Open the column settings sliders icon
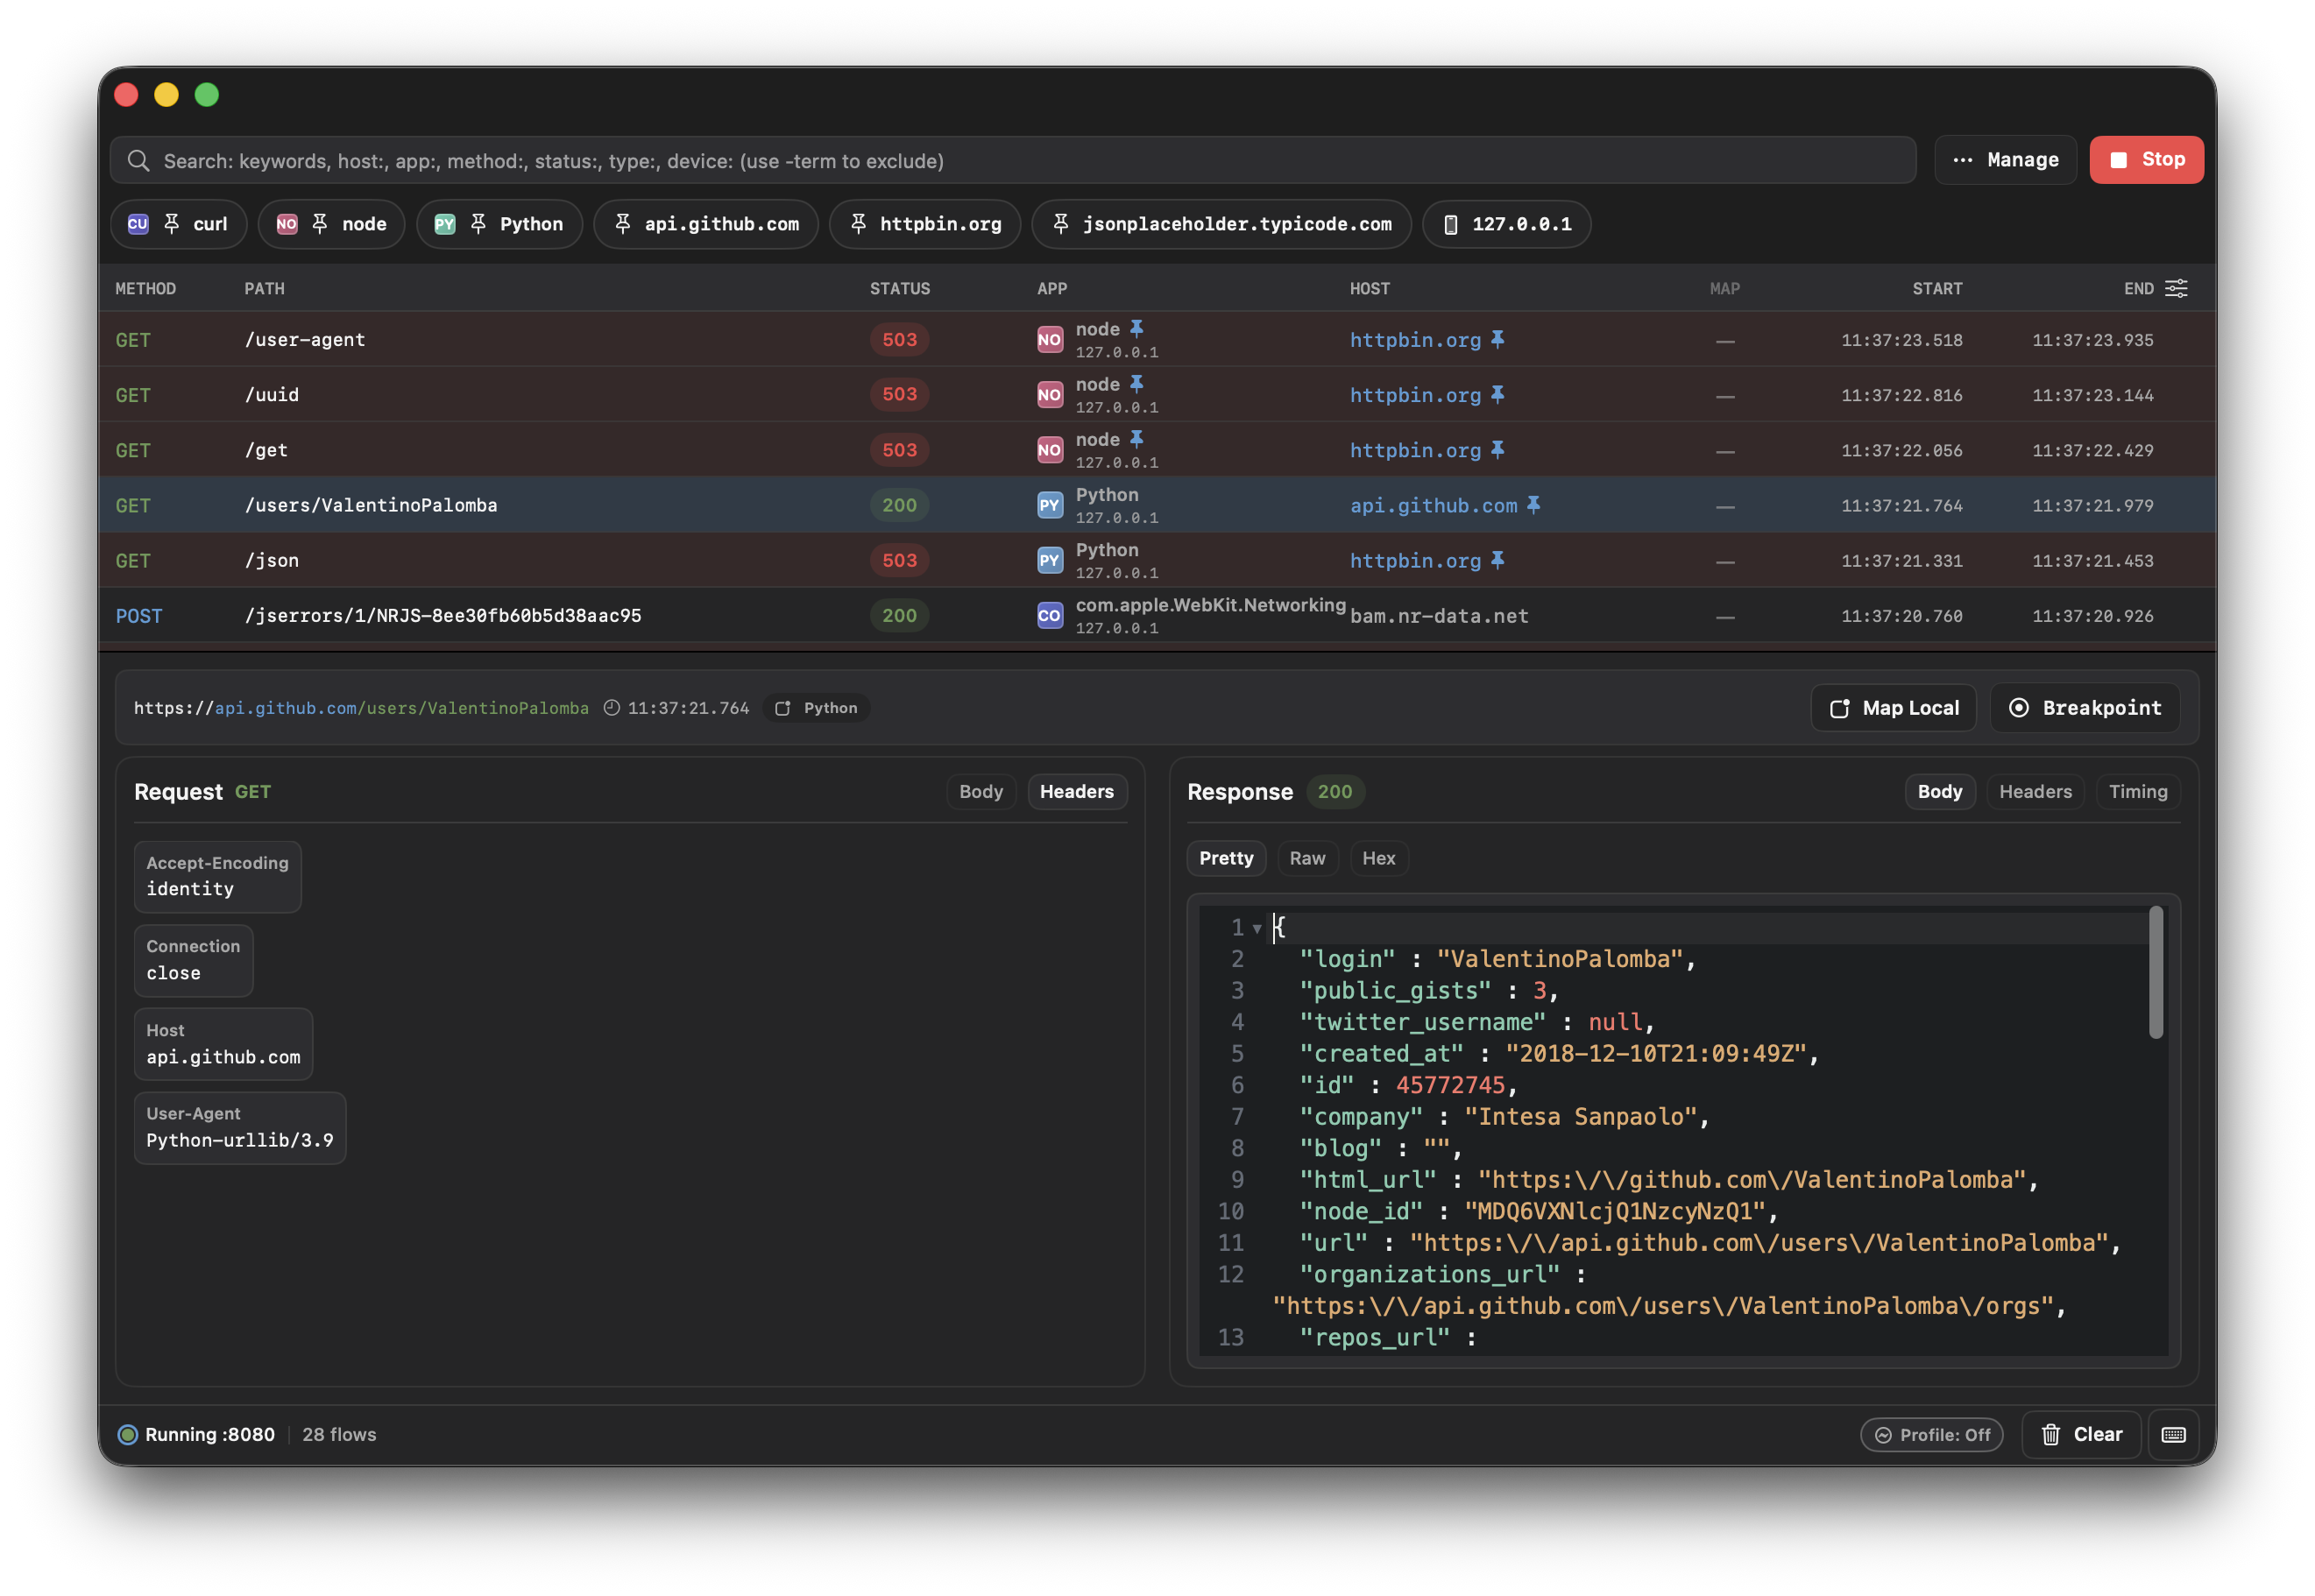2315x1596 pixels. (2176, 289)
